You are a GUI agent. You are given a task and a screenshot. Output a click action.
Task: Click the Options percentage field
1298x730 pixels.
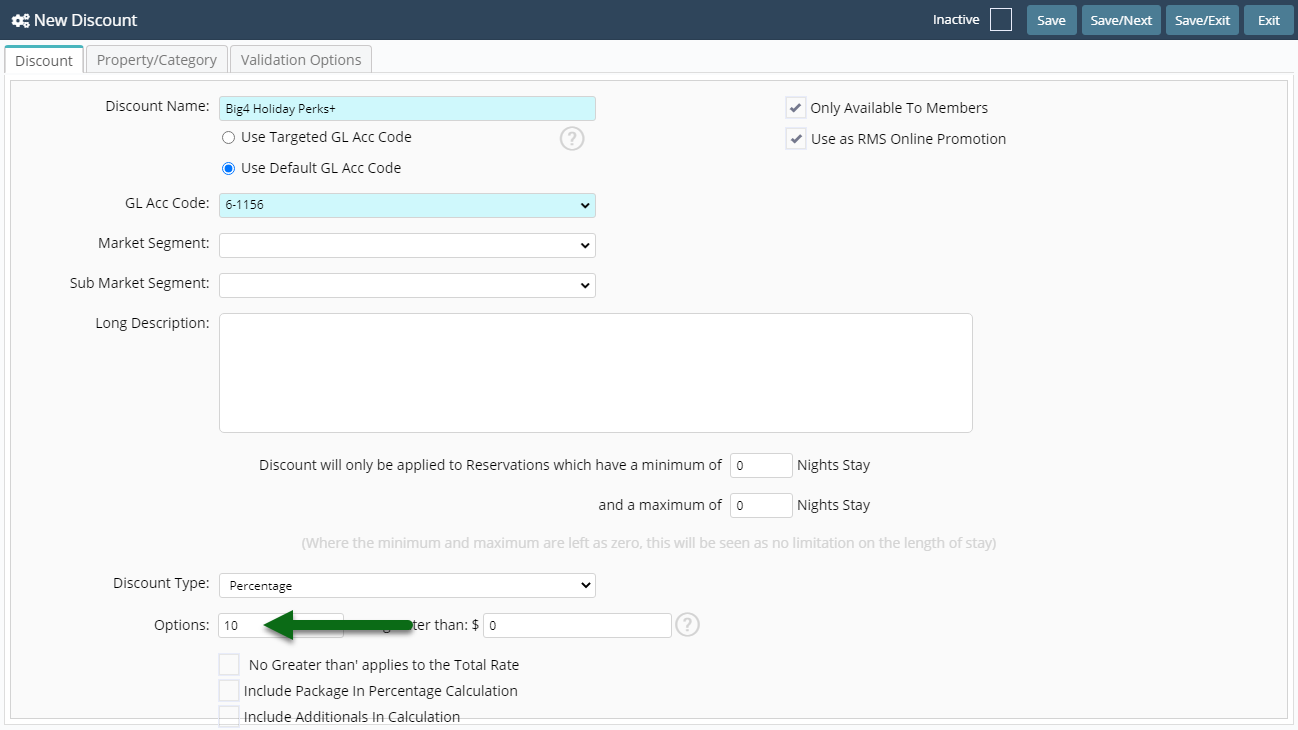[281, 625]
